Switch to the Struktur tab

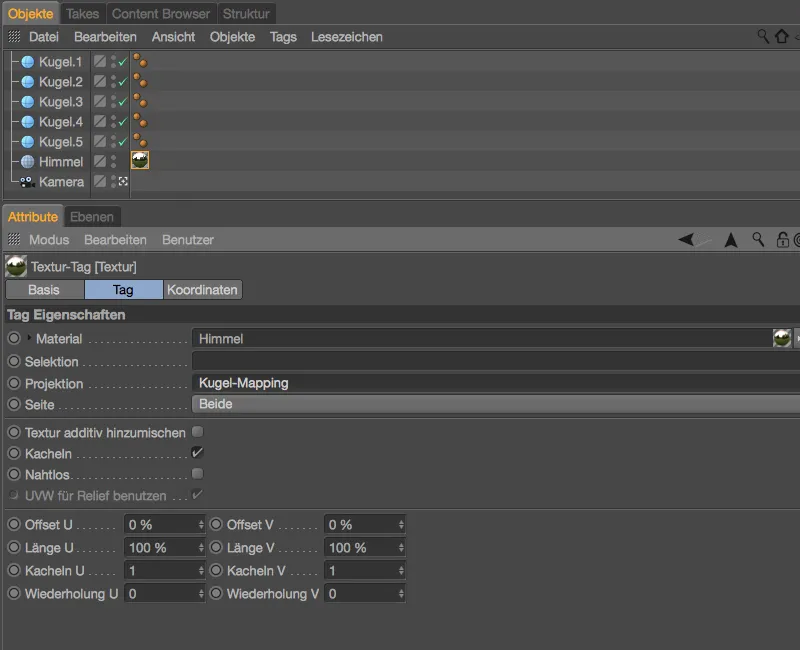point(246,14)
